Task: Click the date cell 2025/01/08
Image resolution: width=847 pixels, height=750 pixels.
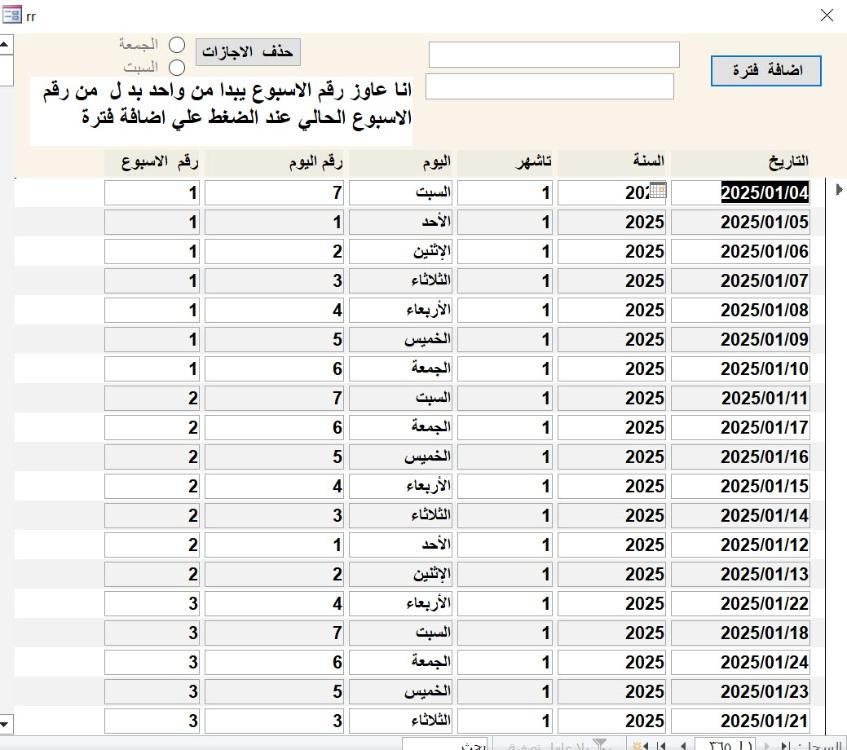Action: [x=740, y=310]
